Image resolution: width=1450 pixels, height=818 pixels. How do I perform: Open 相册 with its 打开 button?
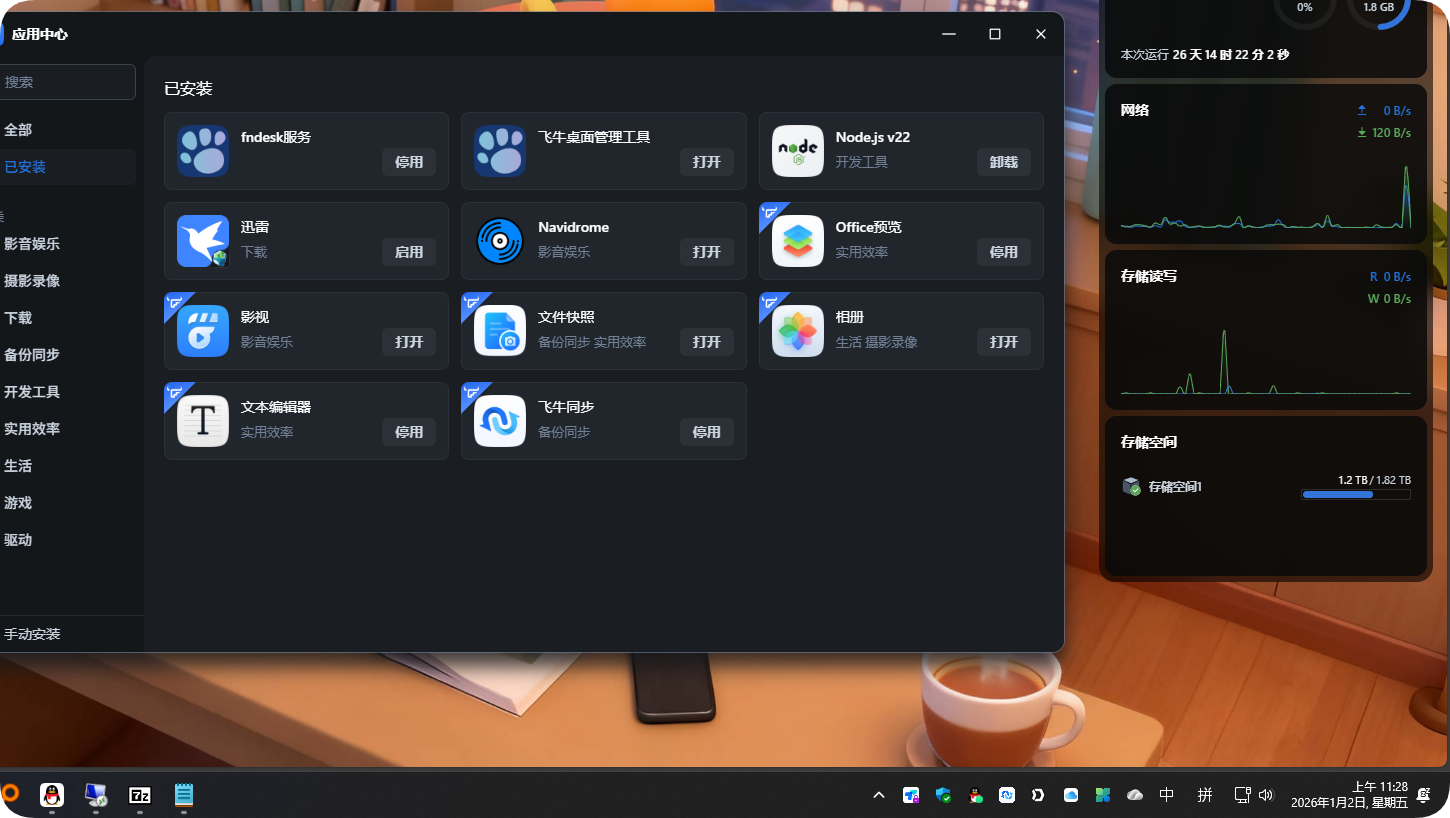[1004, 342]
